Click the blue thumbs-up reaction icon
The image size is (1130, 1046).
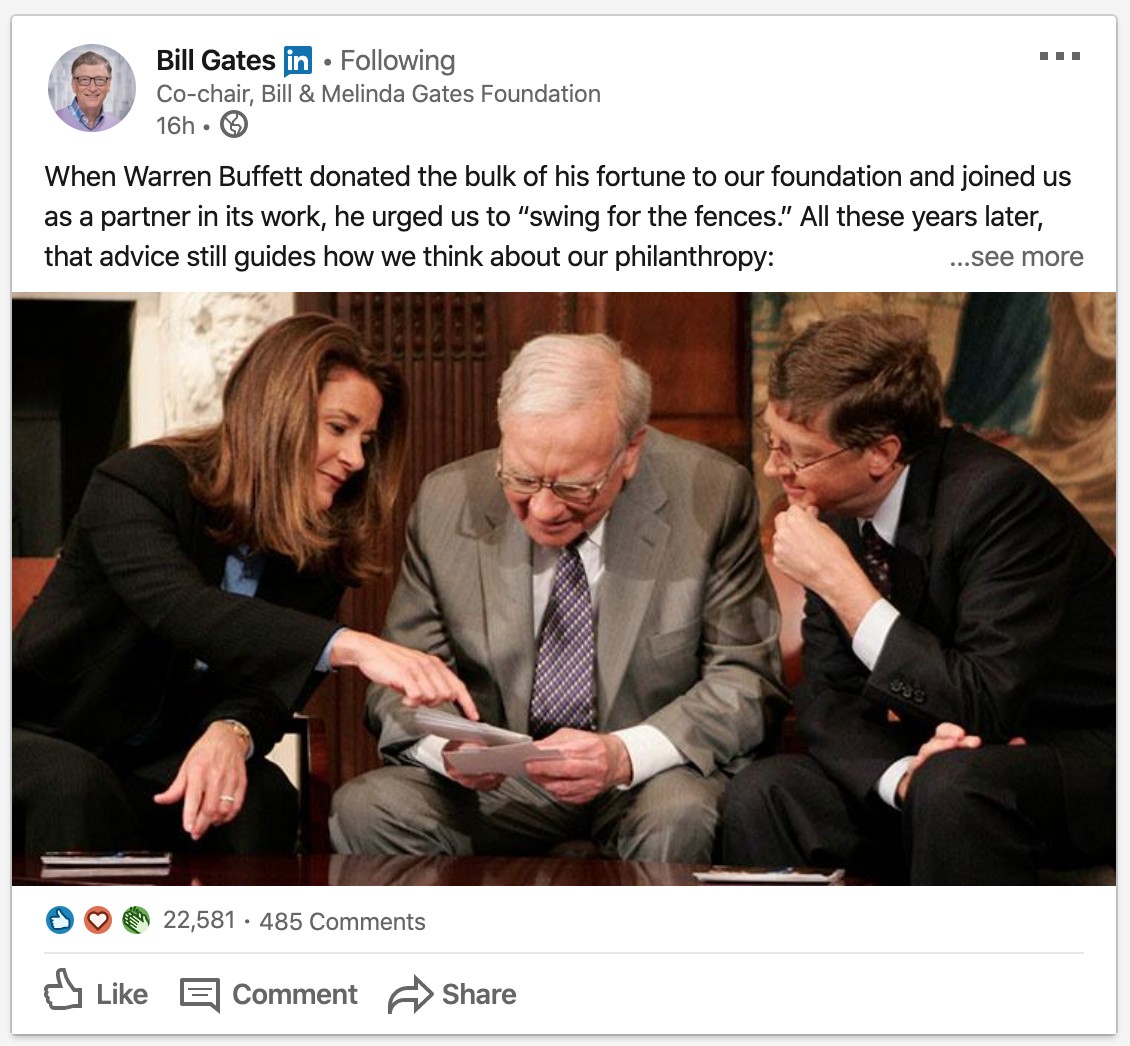(x=60, y=920)
